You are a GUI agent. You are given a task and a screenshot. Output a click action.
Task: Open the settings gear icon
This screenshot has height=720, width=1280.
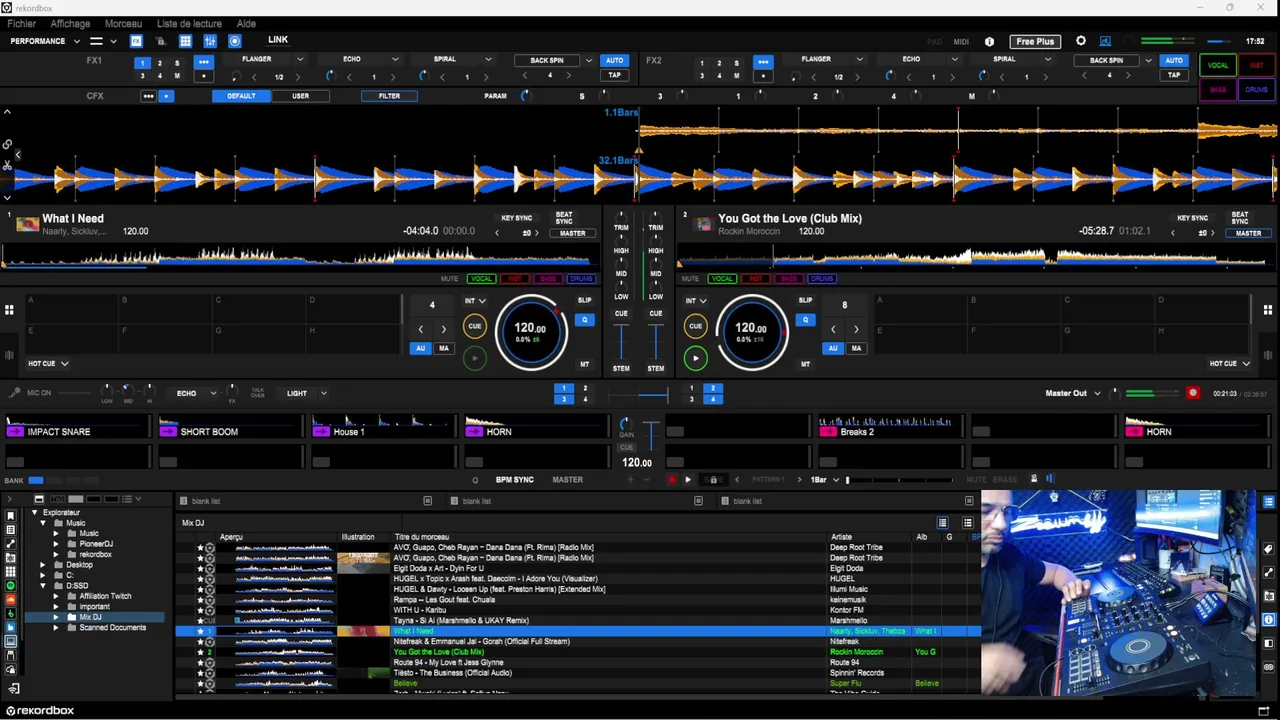(x=1081, y=41)
